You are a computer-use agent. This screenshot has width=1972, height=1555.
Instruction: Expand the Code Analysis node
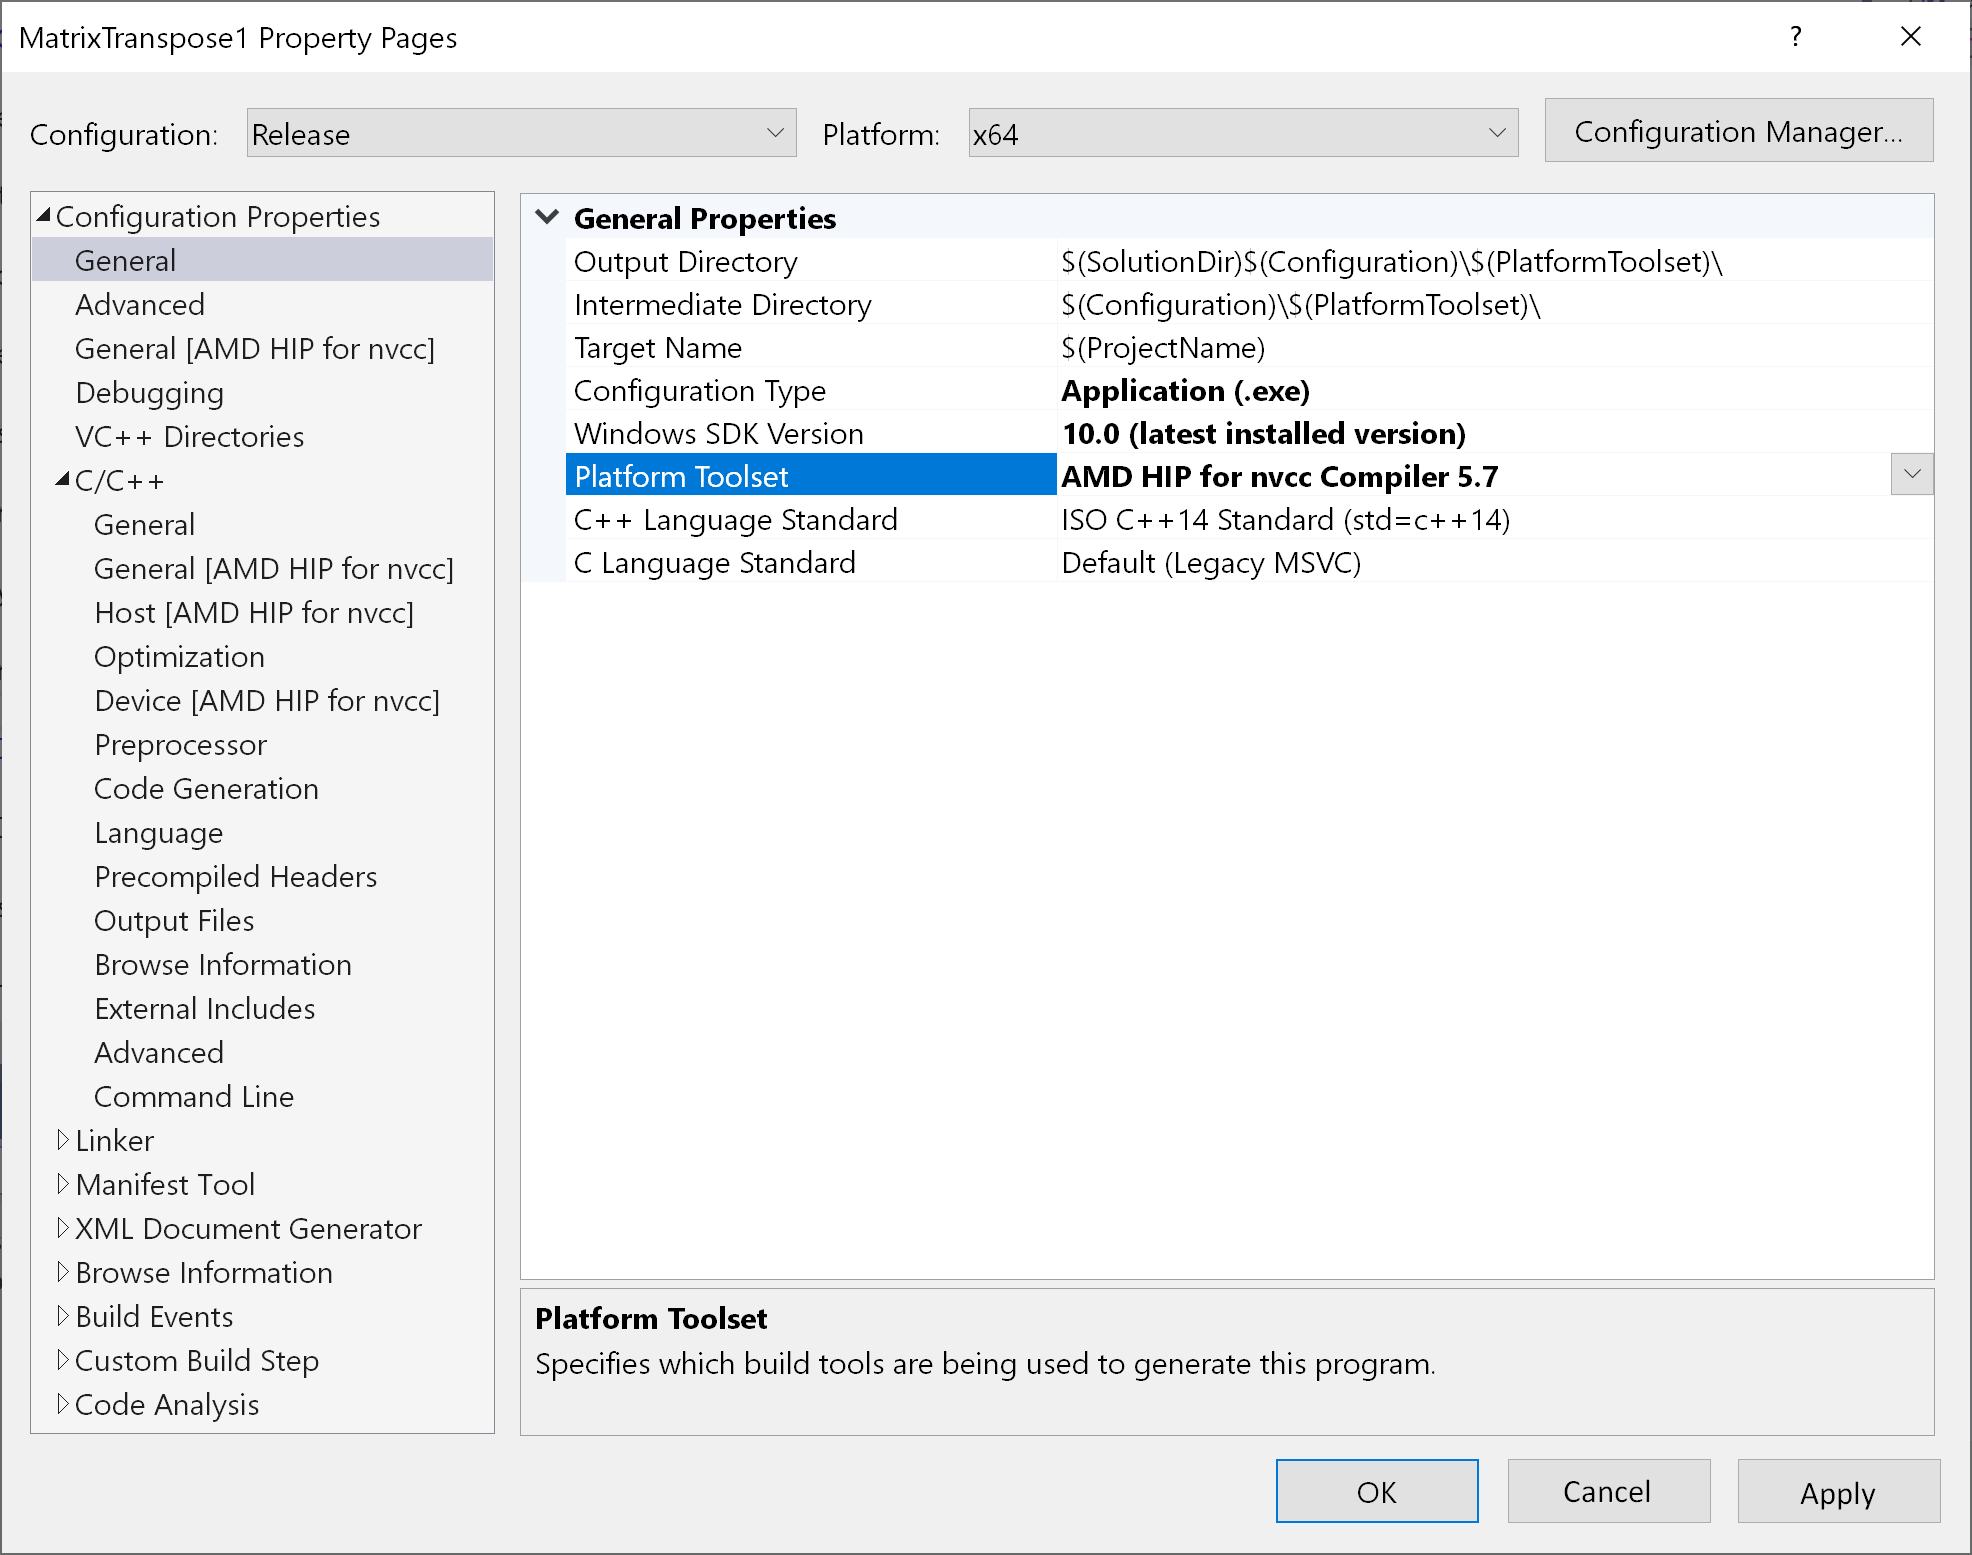click(x=63, y=1404)
